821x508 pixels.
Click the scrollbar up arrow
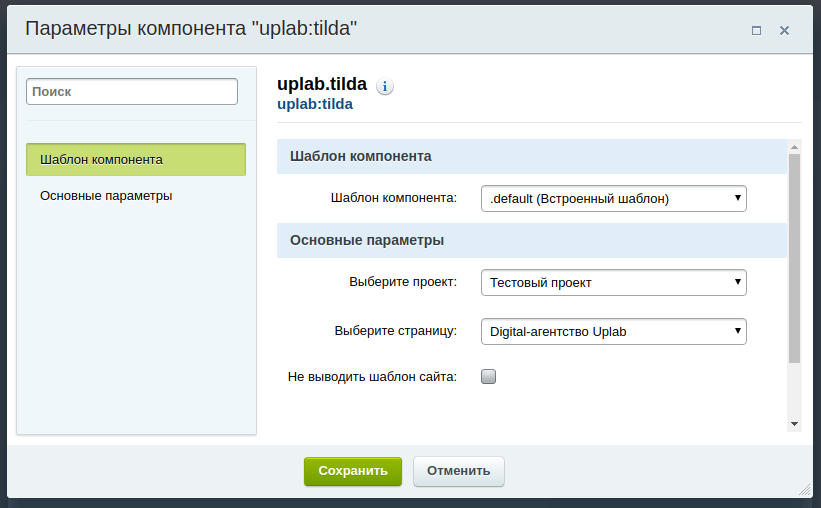coord(794,147)
